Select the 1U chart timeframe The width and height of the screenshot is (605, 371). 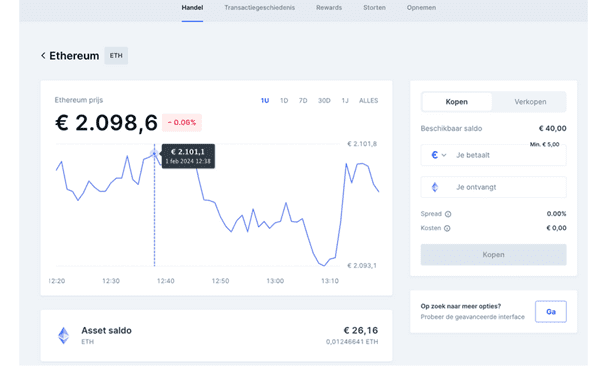pyautogui.click(x=265, y=101)
